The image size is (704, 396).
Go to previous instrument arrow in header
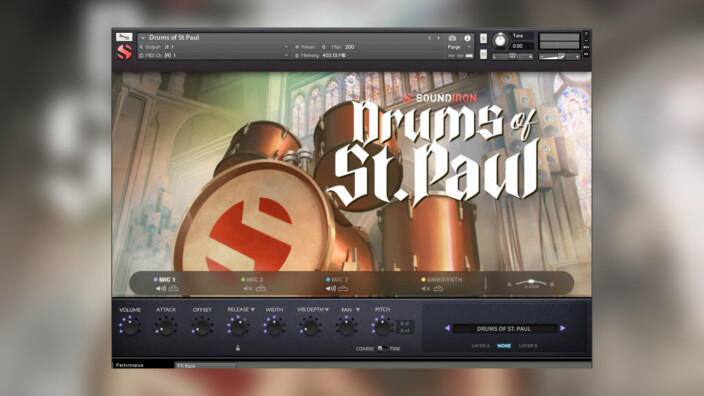(x=430, y=38)
